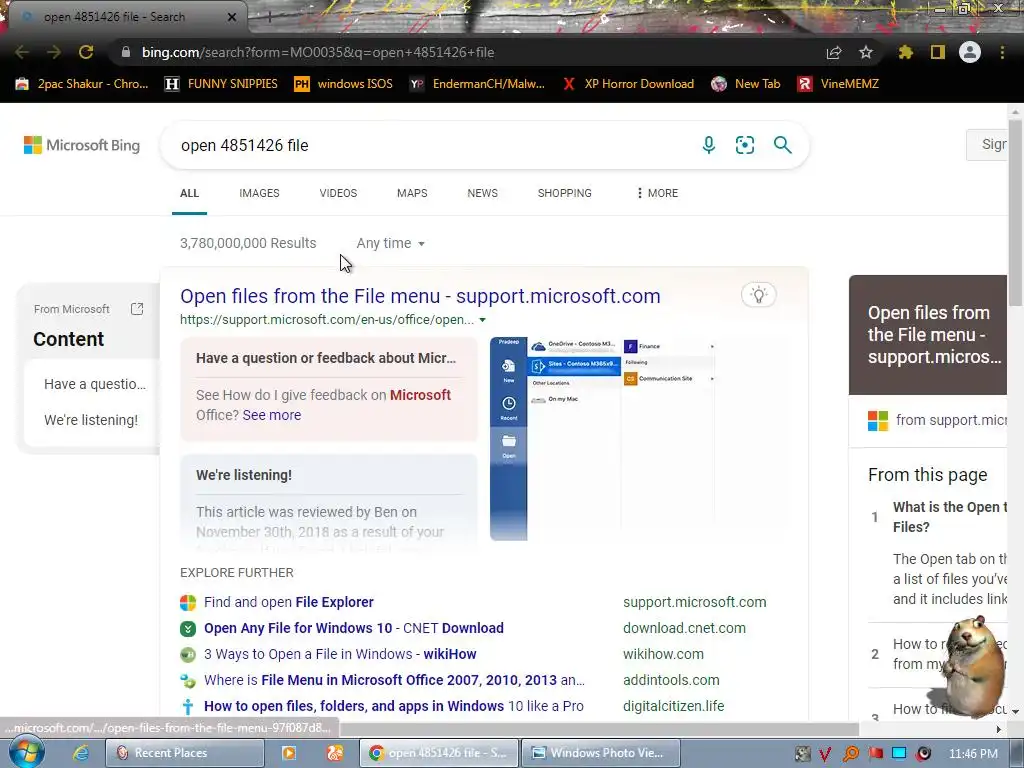1024x768 pixels.
Task: Click in the Bing search box text
Action: pos(244,145)
